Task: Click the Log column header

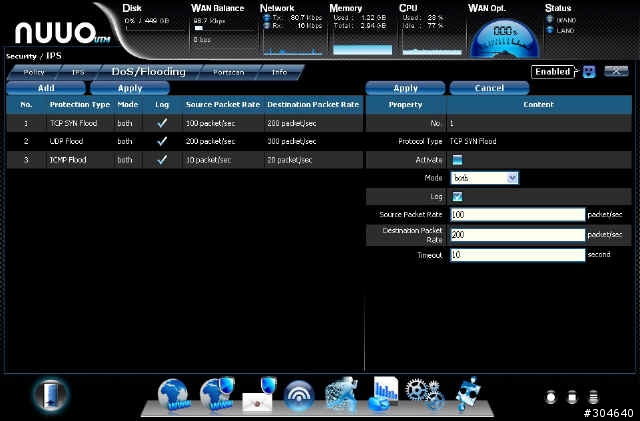Action: 162,105
